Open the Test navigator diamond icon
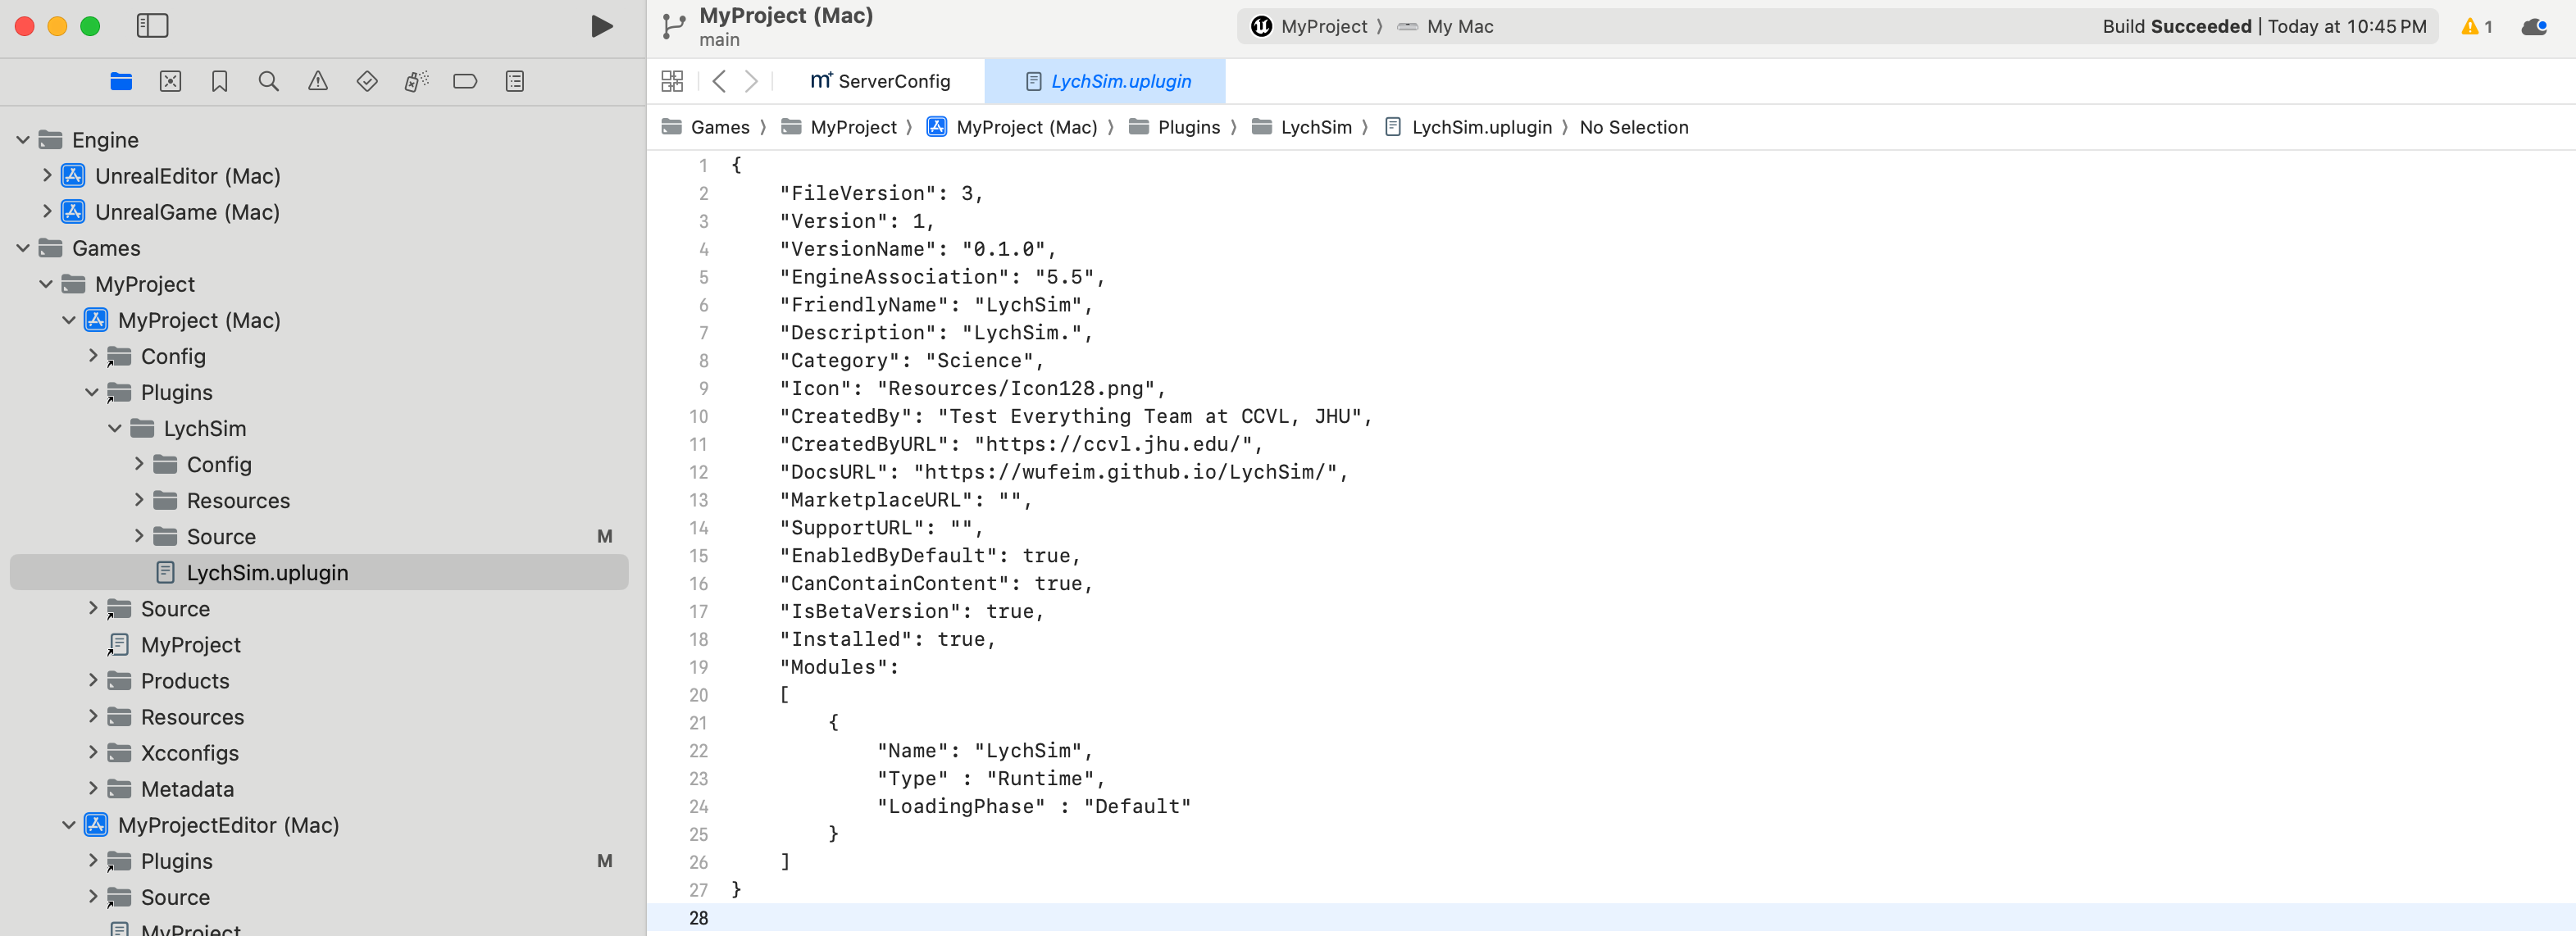This screenshot has width=2576, height=936. coord(367,82)
